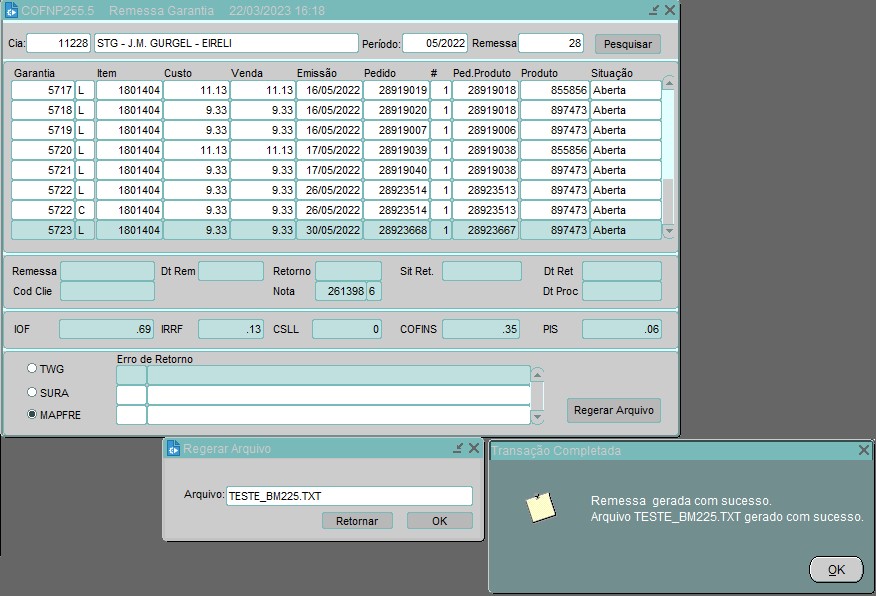Image resolution: width=876 pixels, height=596 pixels.
Task: Select the SURA radio option
Action: click(x=32, y=392)
